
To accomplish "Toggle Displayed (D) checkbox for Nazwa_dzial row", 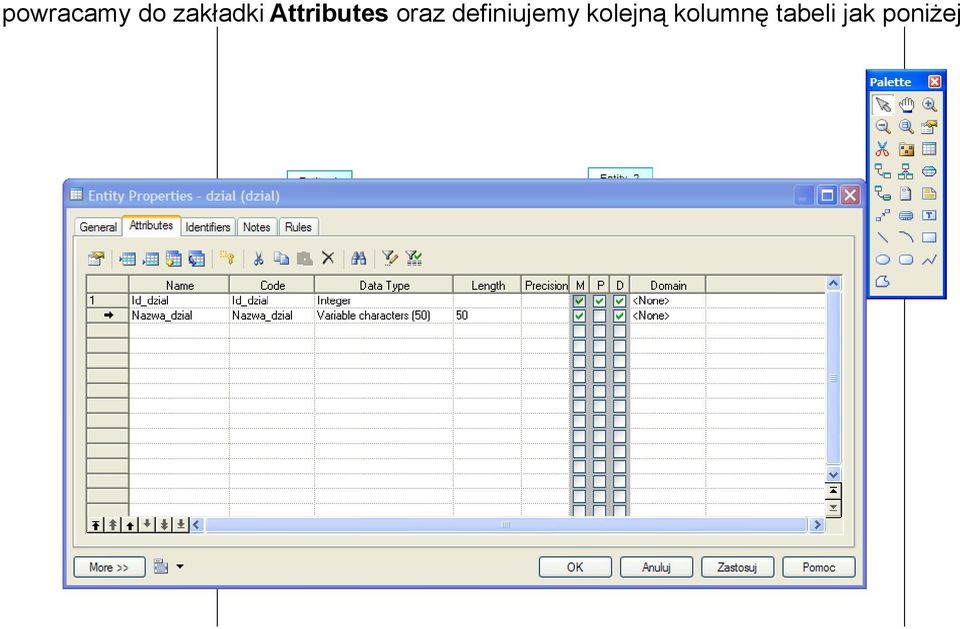I will (x=620, y=316).
